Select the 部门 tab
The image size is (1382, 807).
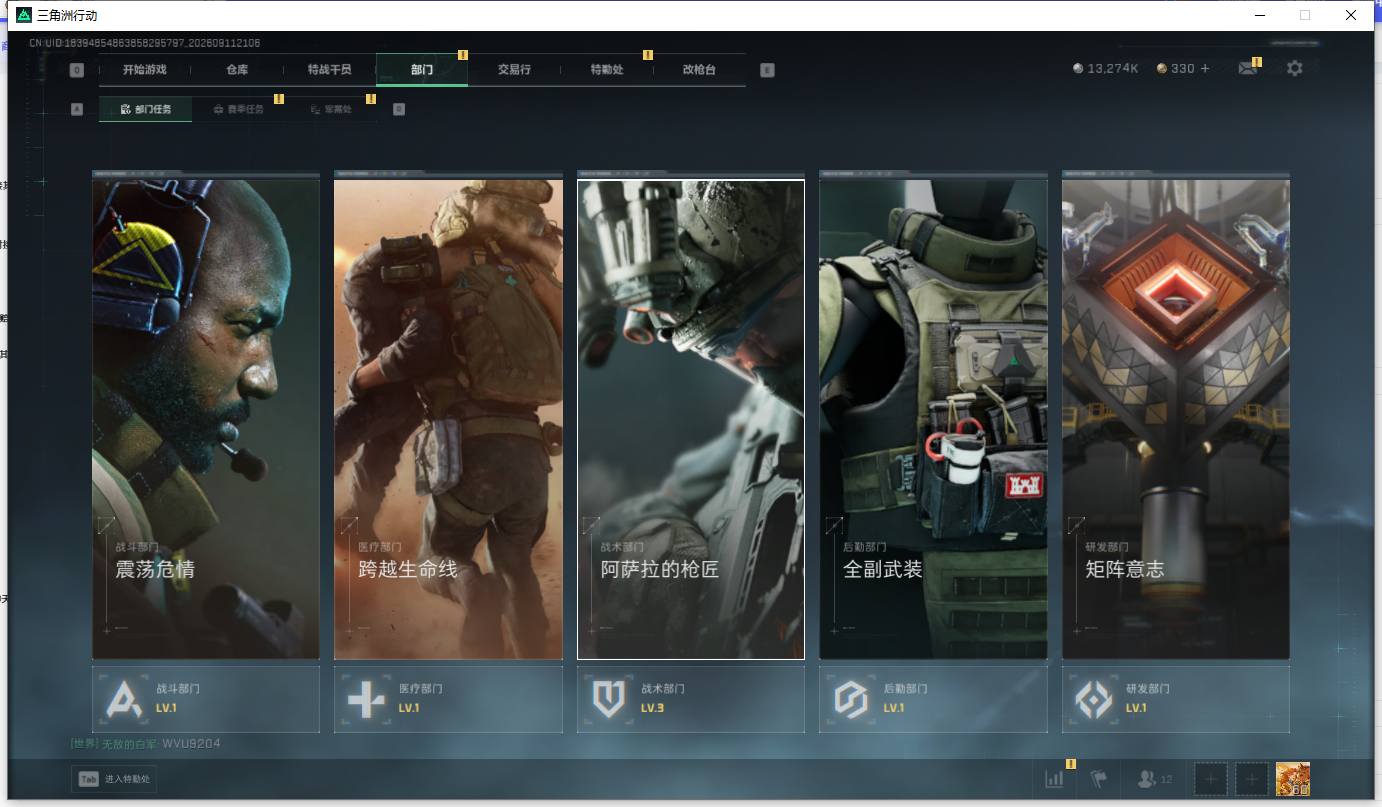click(x=422, y=70)
